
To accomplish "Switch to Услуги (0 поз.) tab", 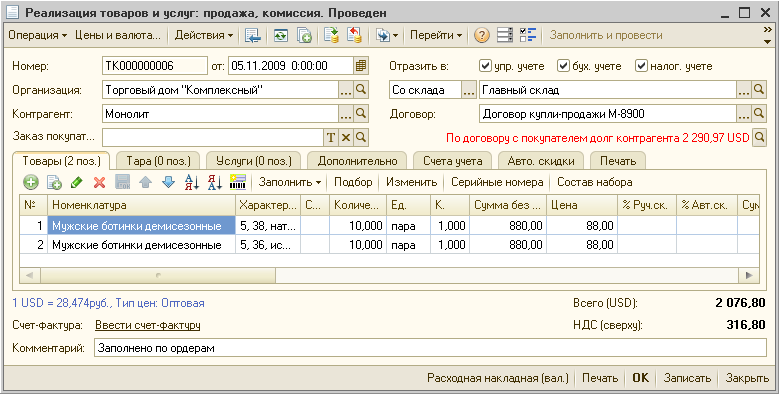I will [254, 161].
